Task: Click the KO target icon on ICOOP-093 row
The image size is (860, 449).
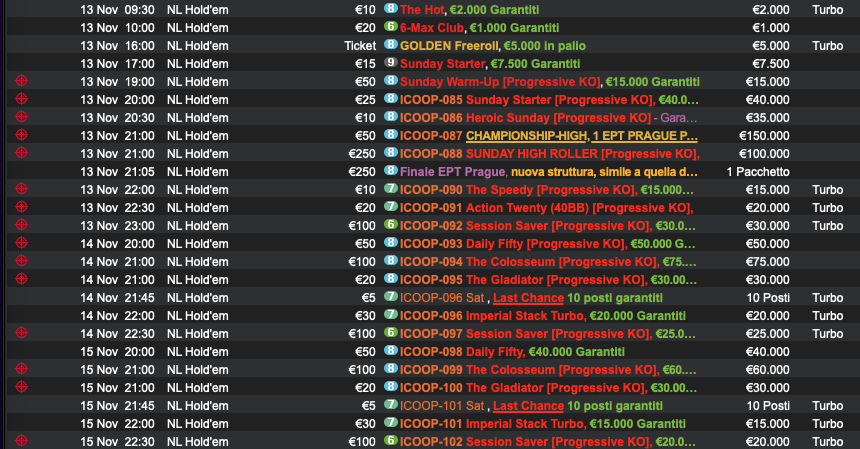Action: pyautogui.click(x=21, y=243)
